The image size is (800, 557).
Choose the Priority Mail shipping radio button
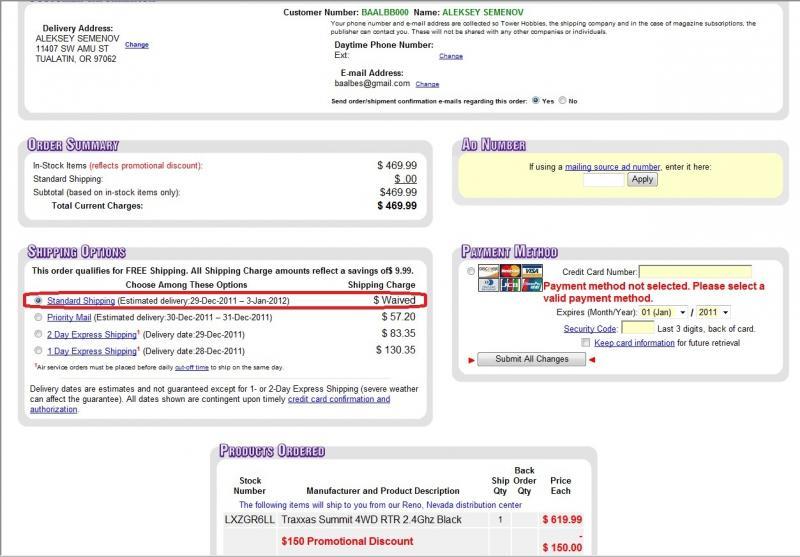coord(38,317)
